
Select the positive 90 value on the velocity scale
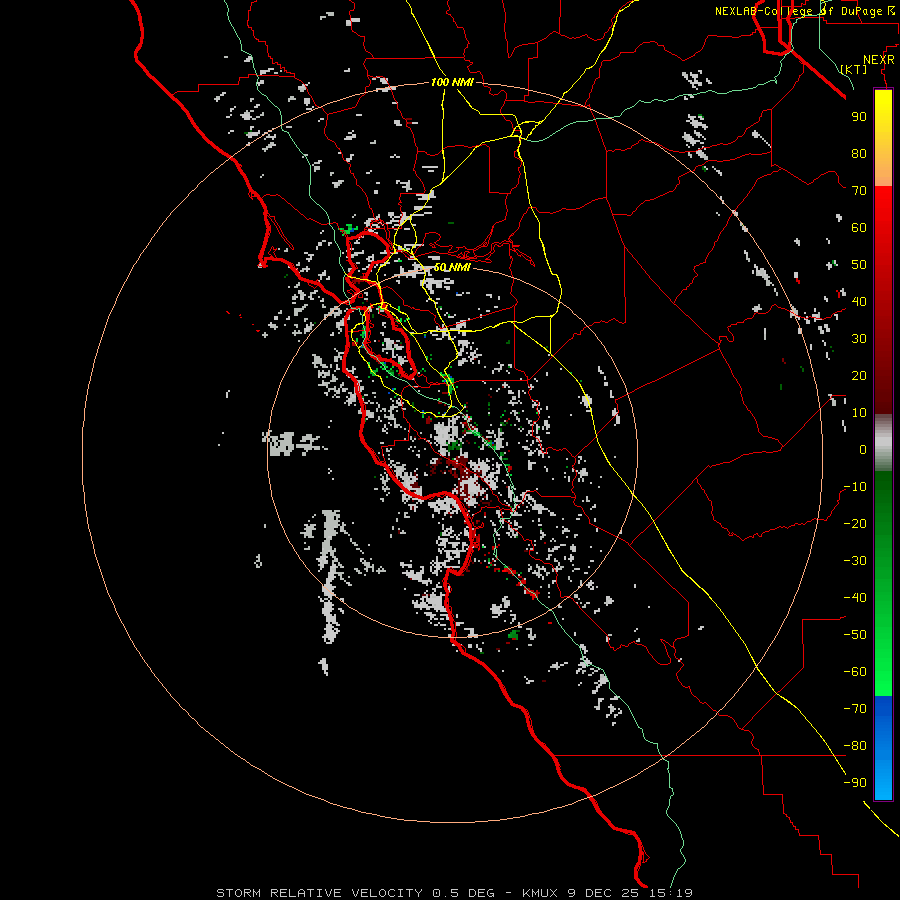pyautogui.click(x=859, y=117)
